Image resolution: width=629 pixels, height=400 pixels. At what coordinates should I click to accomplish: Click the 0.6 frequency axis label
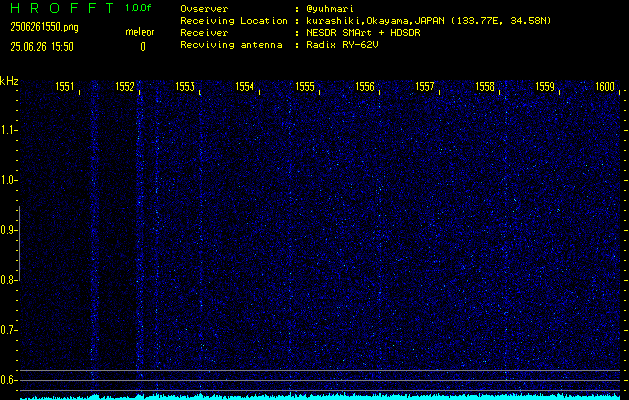[x=8, y=380]
